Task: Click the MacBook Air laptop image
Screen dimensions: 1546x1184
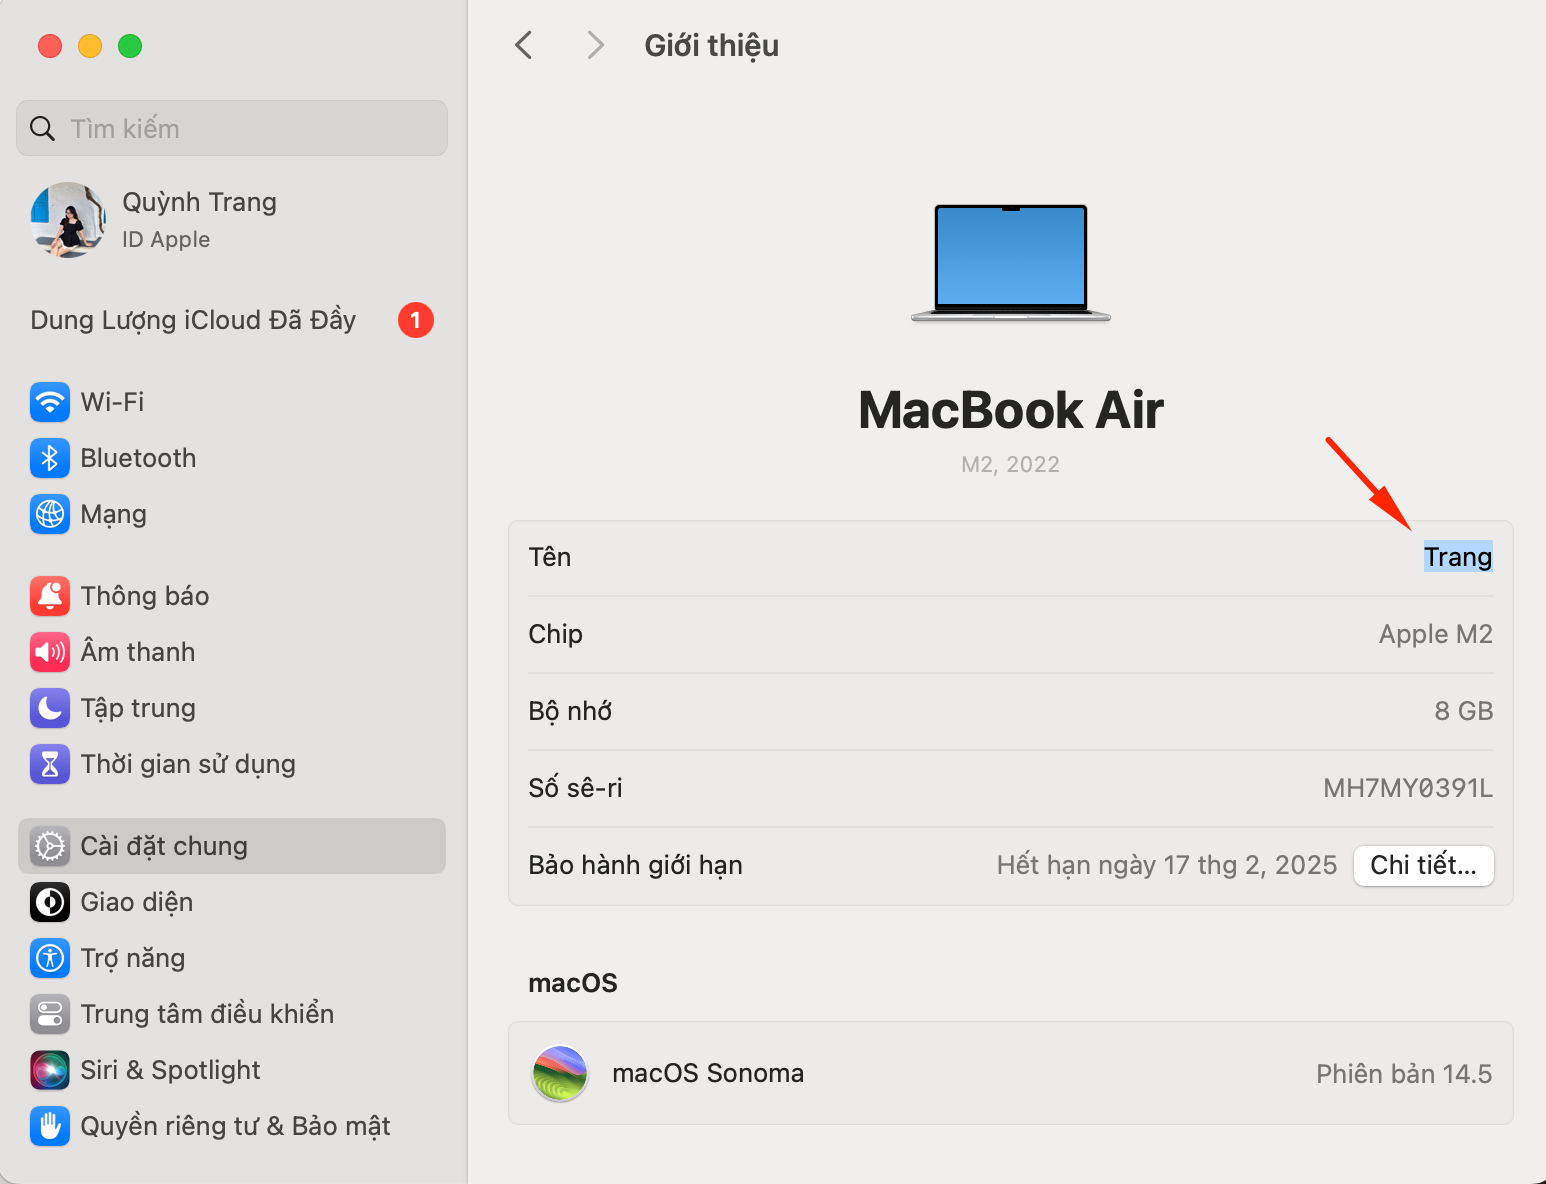Action: 1011,263
